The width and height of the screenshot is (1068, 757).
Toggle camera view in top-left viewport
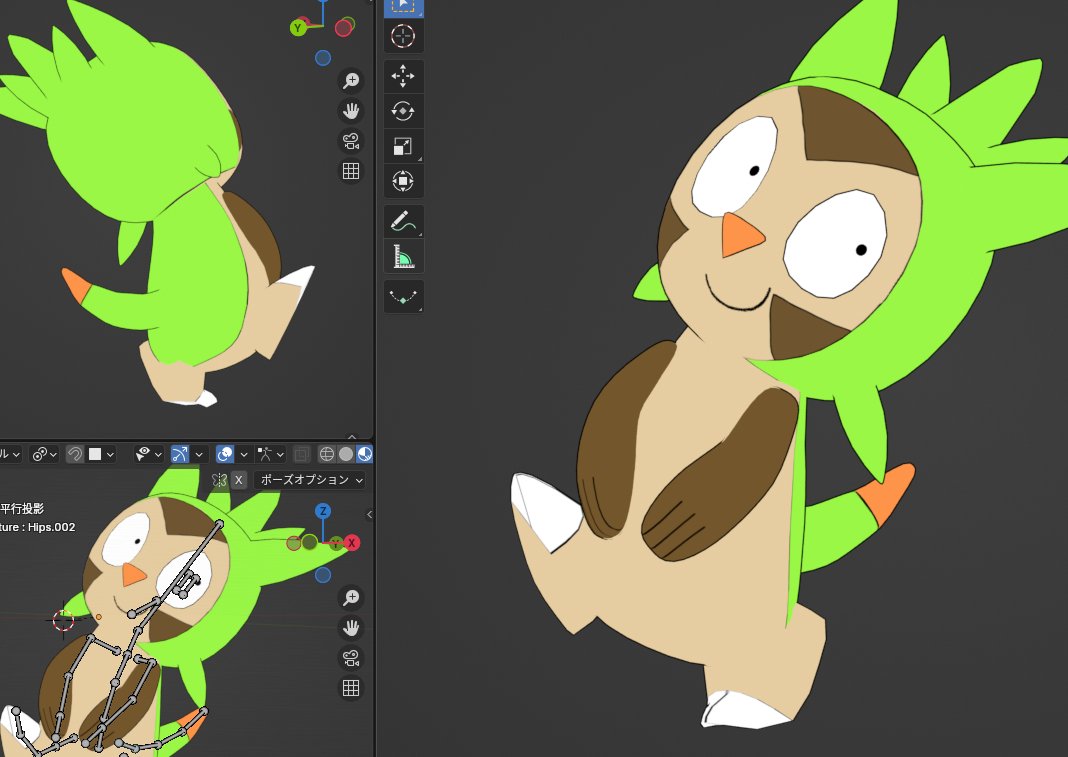[x=351, y=141]
